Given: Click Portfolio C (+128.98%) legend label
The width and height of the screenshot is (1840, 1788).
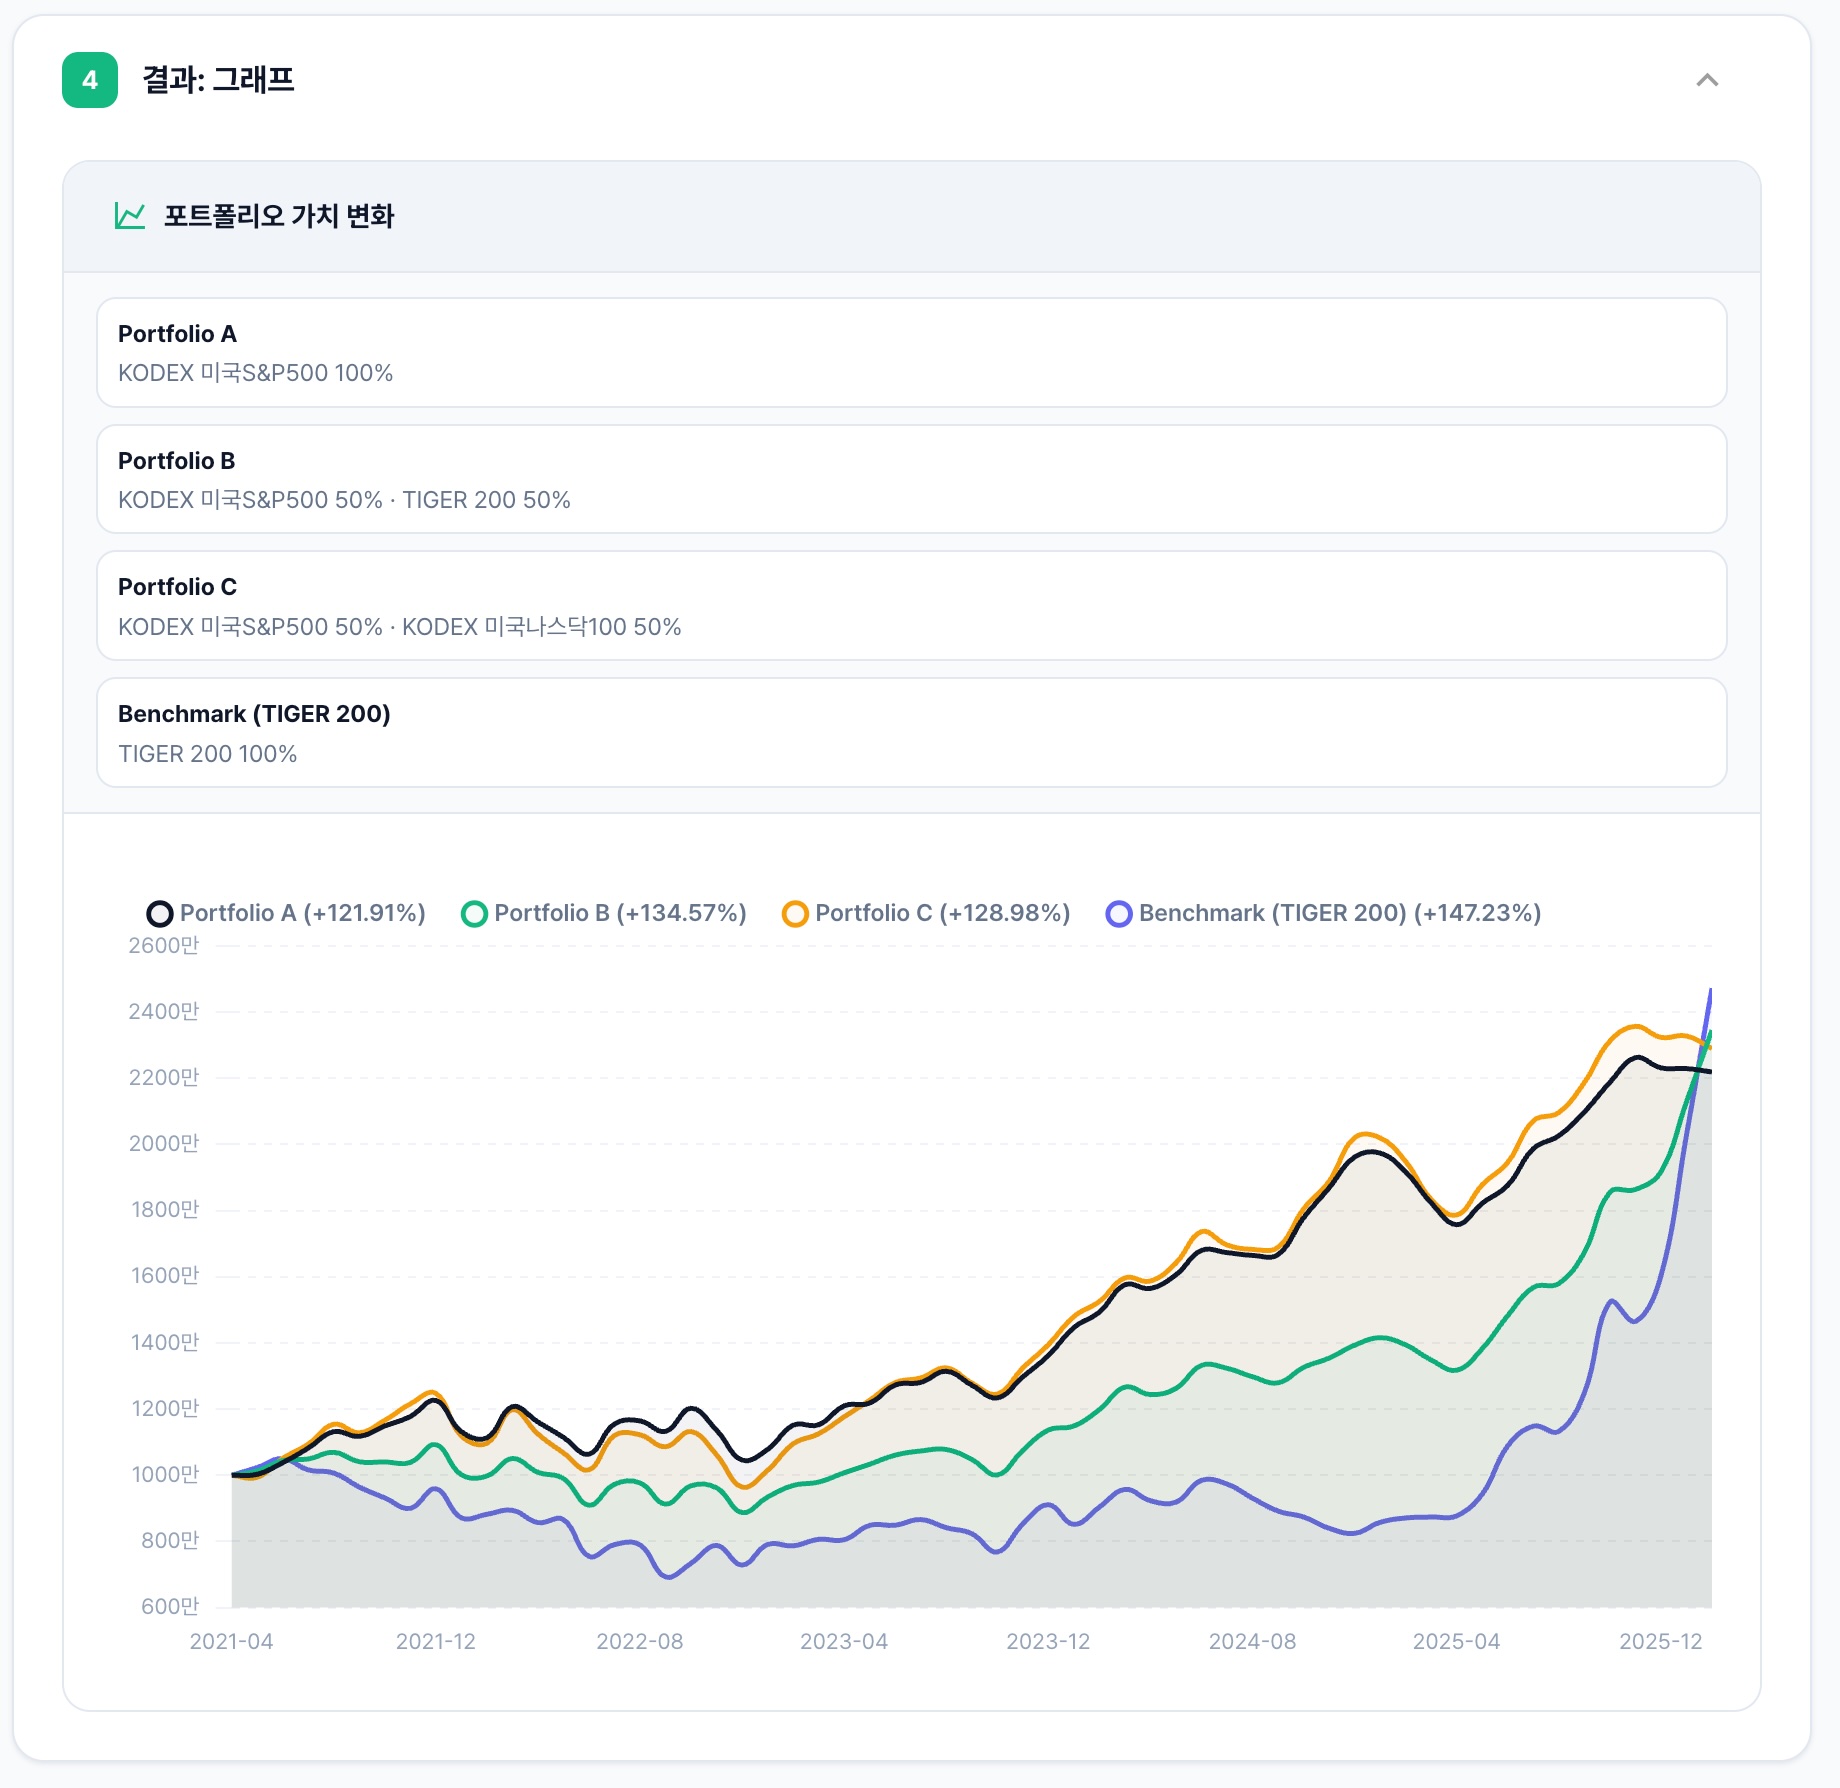Looking at the screenshot, I should pos(942,913).
